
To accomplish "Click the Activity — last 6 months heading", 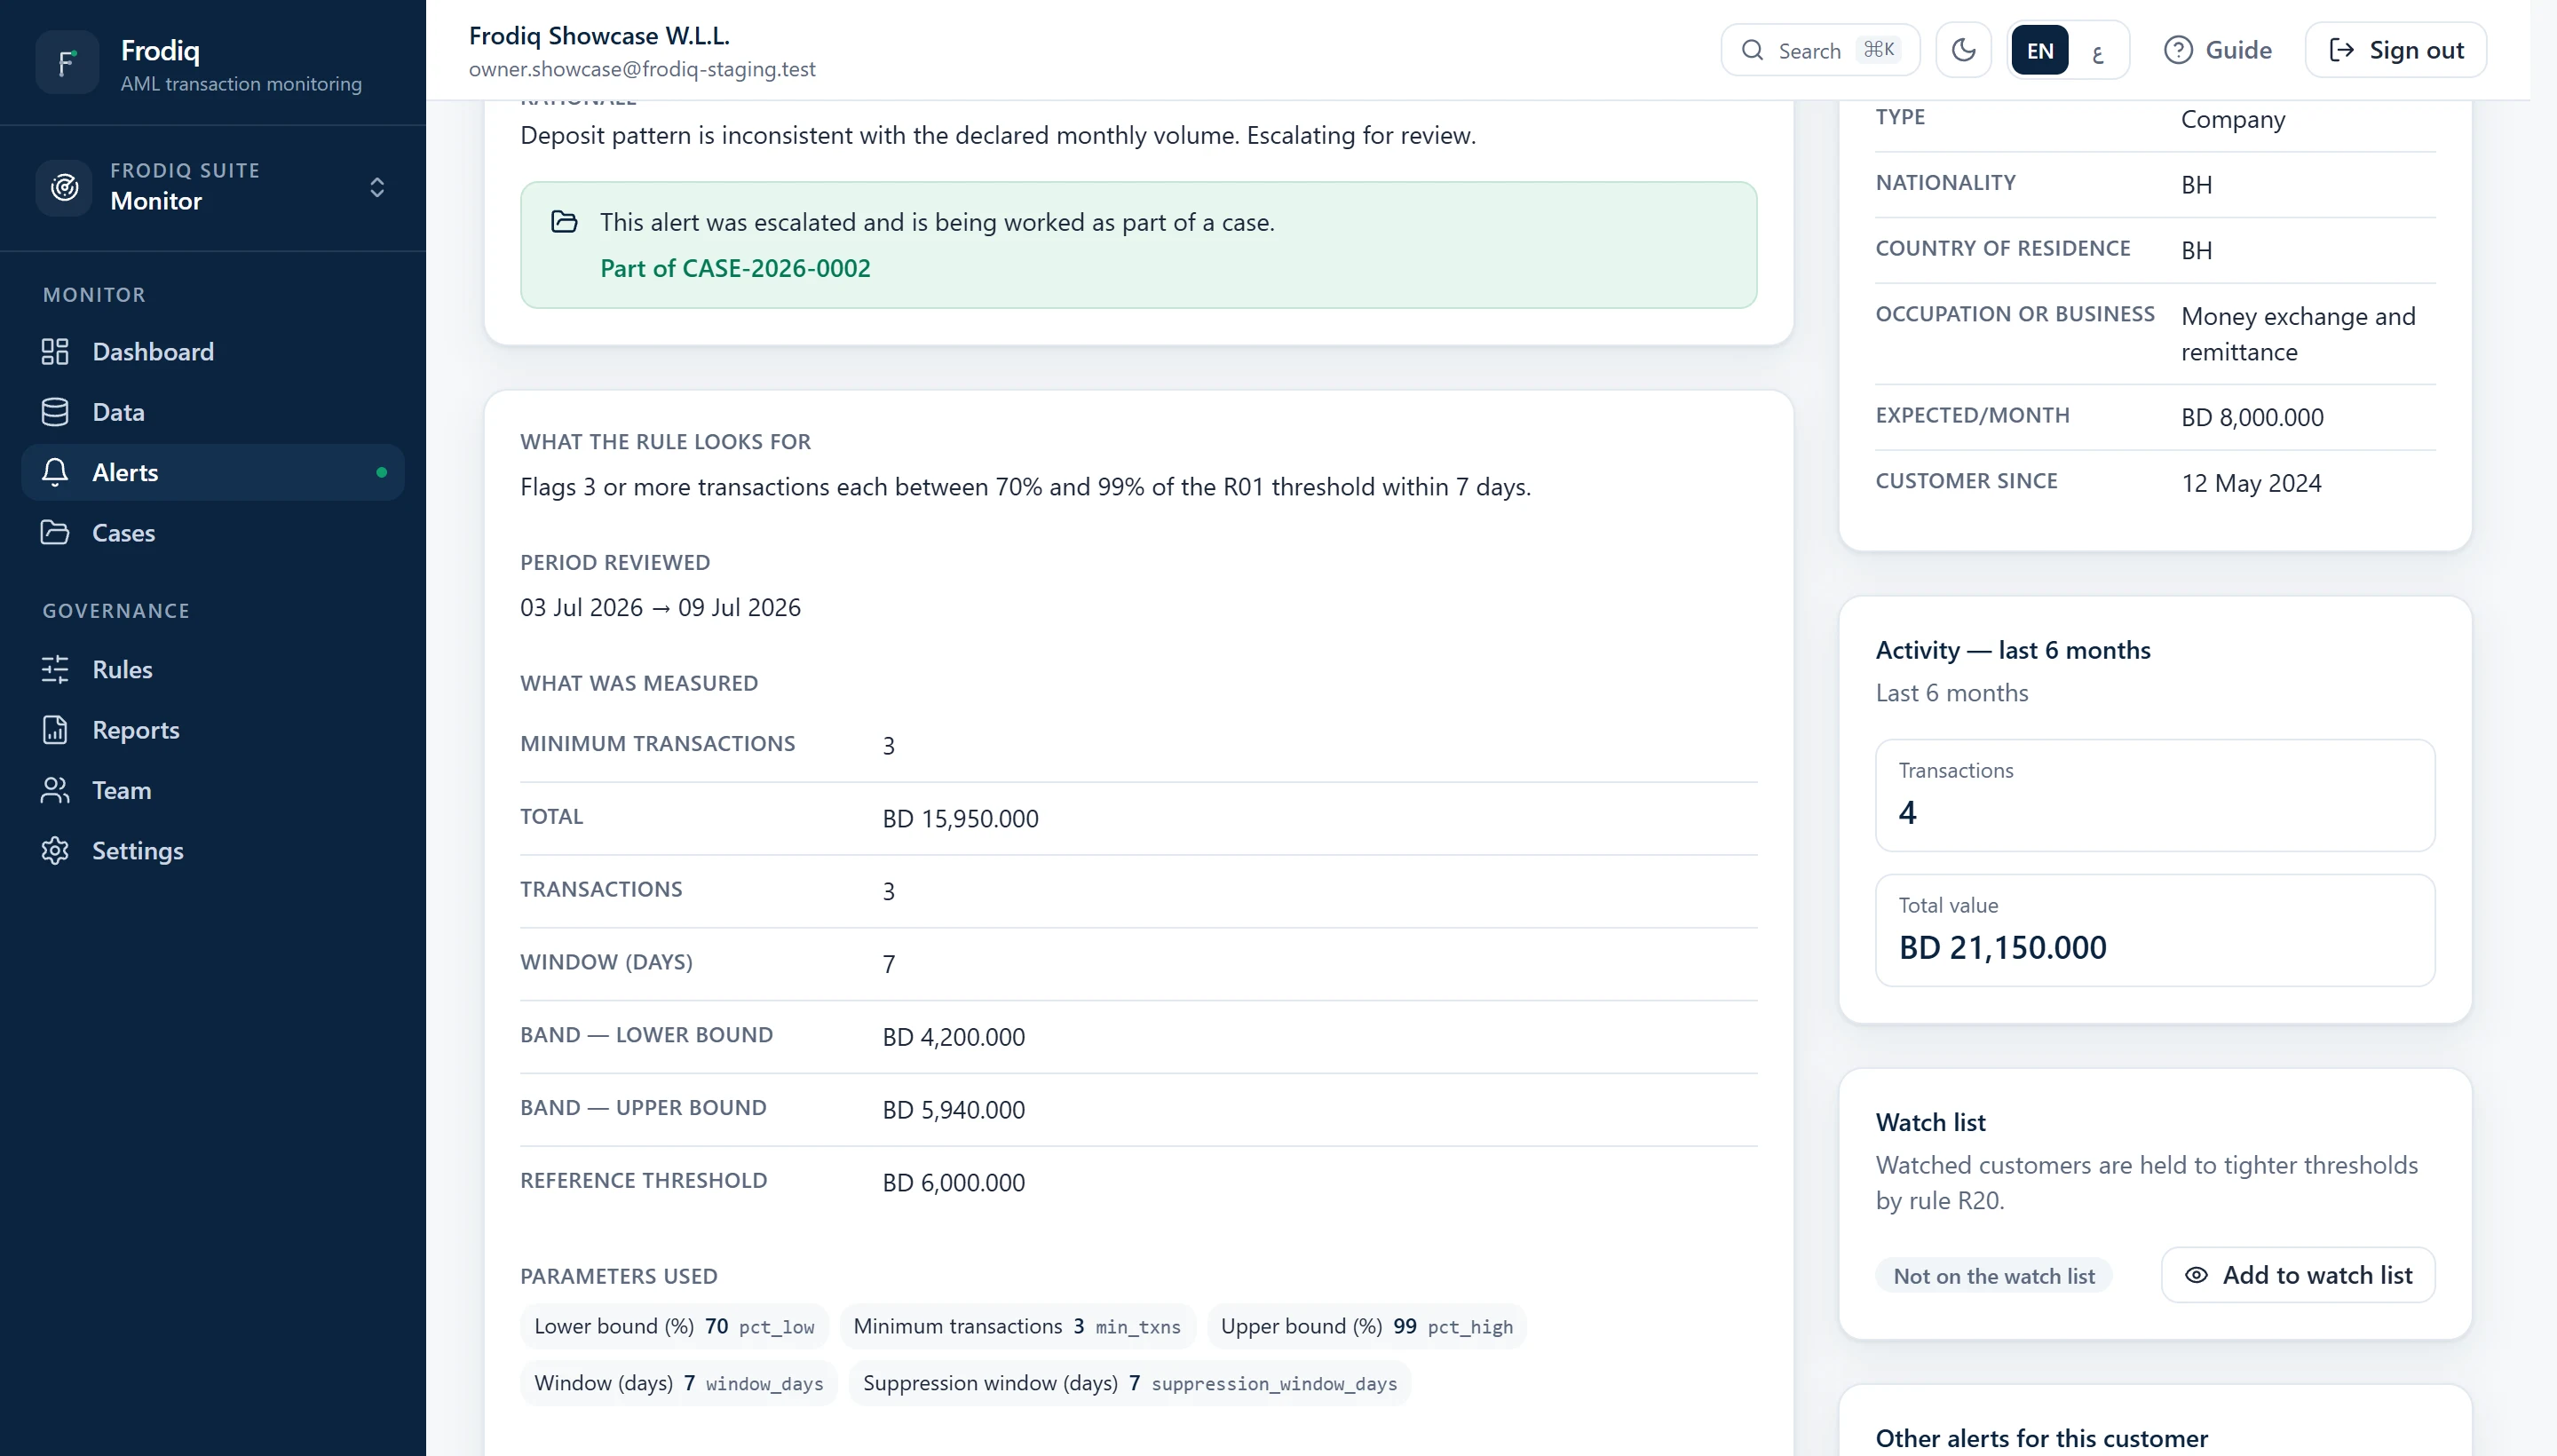I will (x=2012, y=650).
